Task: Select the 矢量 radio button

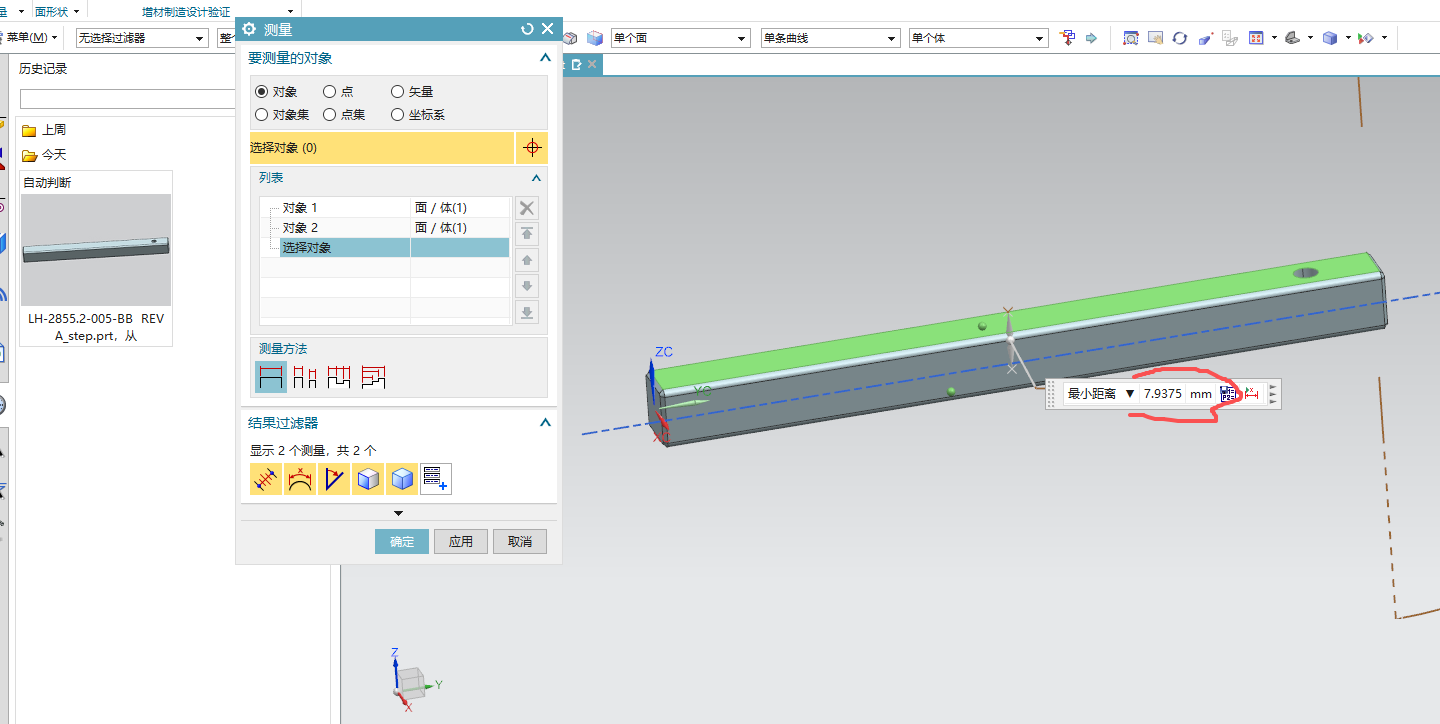Action: 398,92
